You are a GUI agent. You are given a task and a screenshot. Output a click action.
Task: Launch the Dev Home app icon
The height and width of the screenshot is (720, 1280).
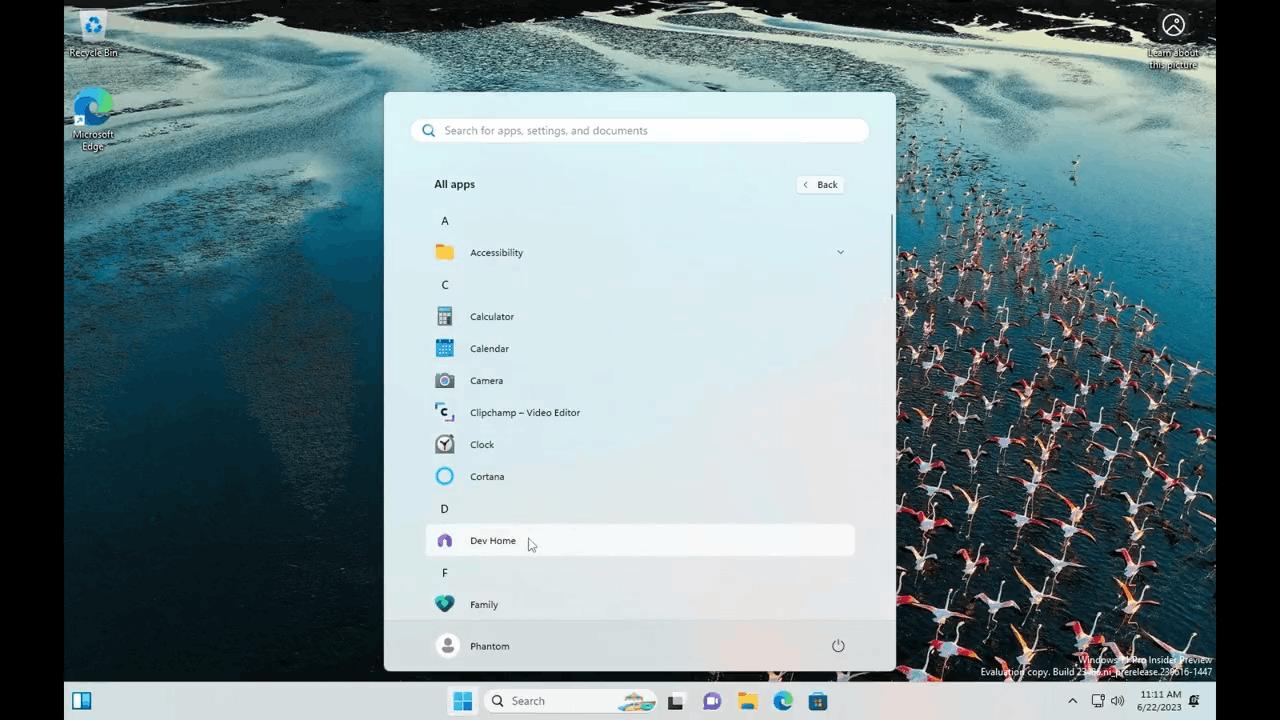445,540
